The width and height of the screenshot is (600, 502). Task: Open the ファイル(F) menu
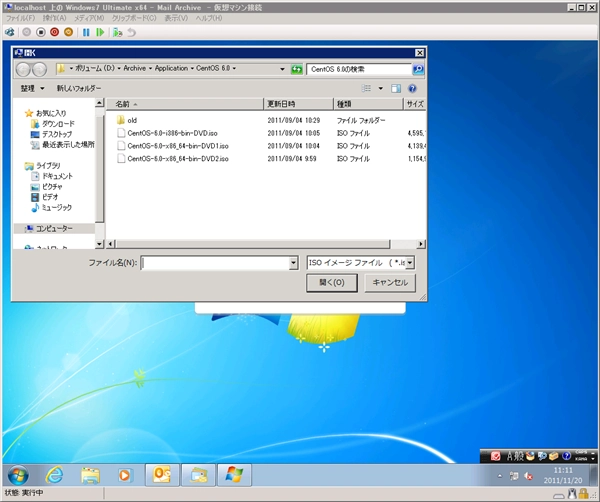coord(20,18)
